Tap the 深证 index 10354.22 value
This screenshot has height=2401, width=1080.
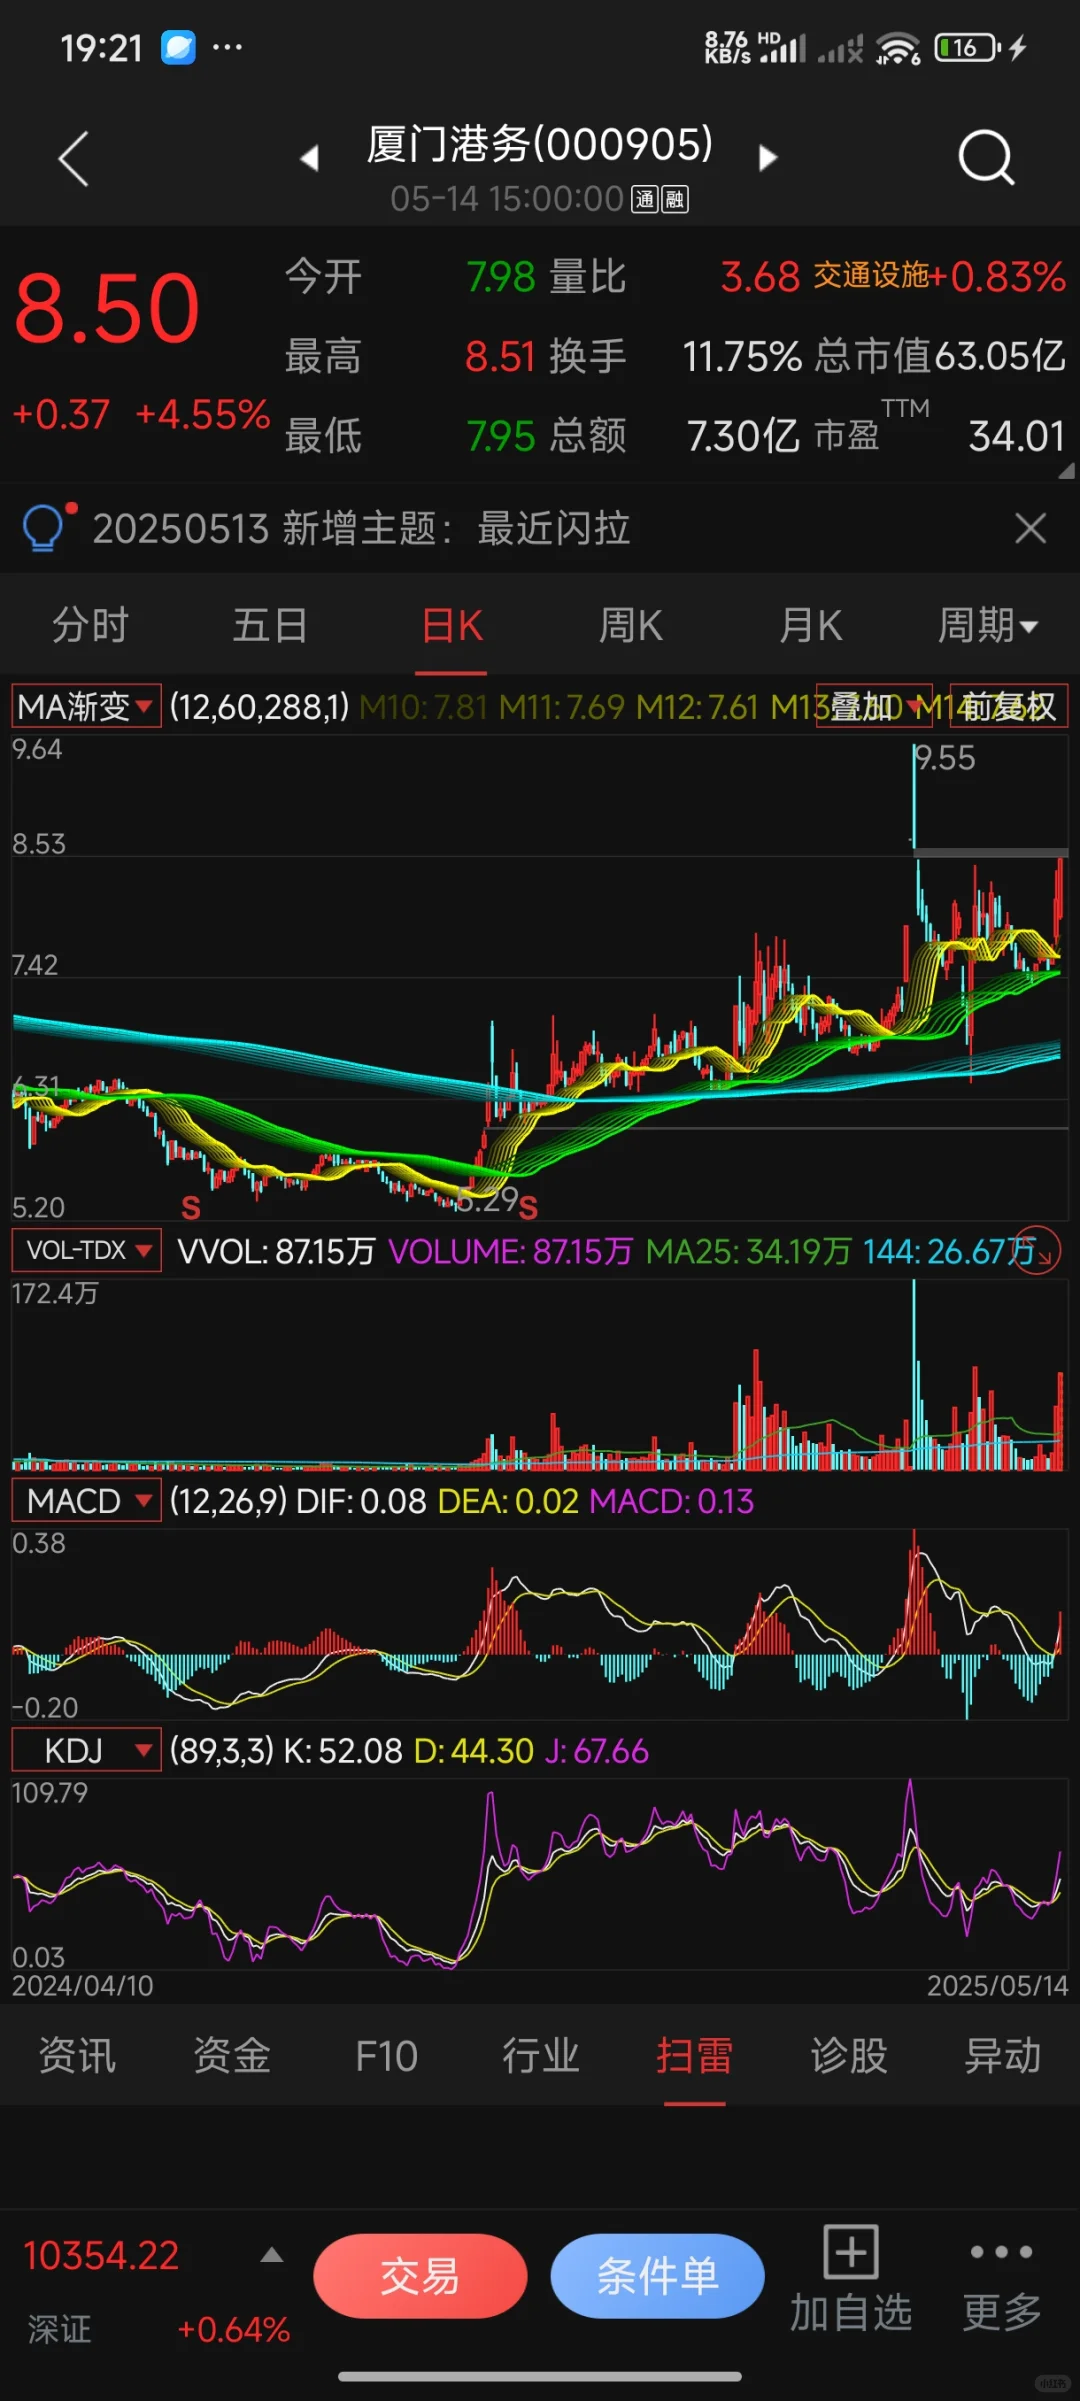[101, 2256]
